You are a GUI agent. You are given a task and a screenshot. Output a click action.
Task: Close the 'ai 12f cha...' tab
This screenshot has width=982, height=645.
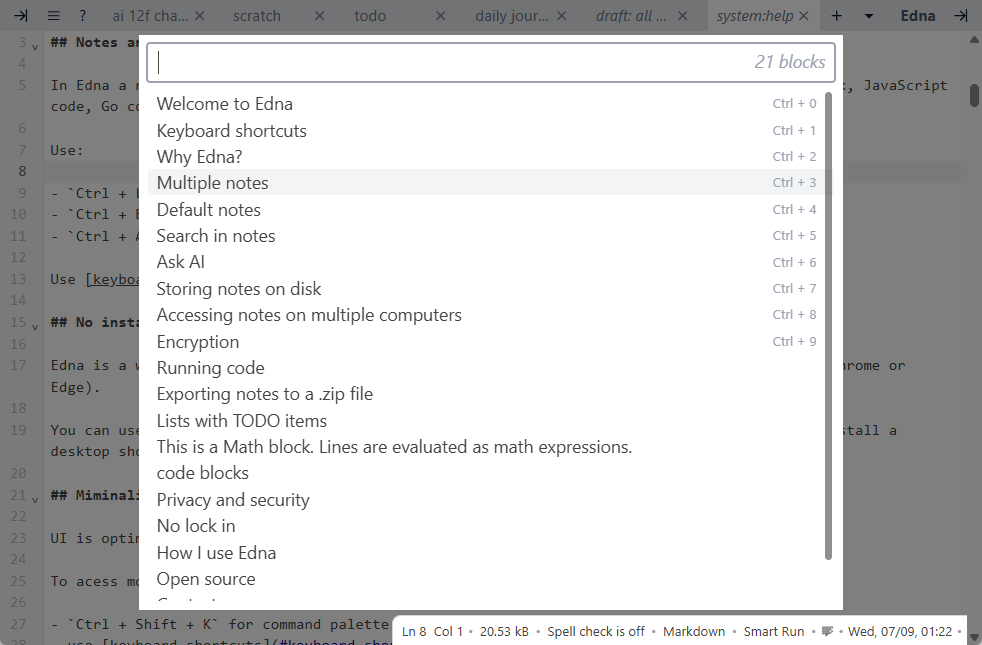(200, 16)
